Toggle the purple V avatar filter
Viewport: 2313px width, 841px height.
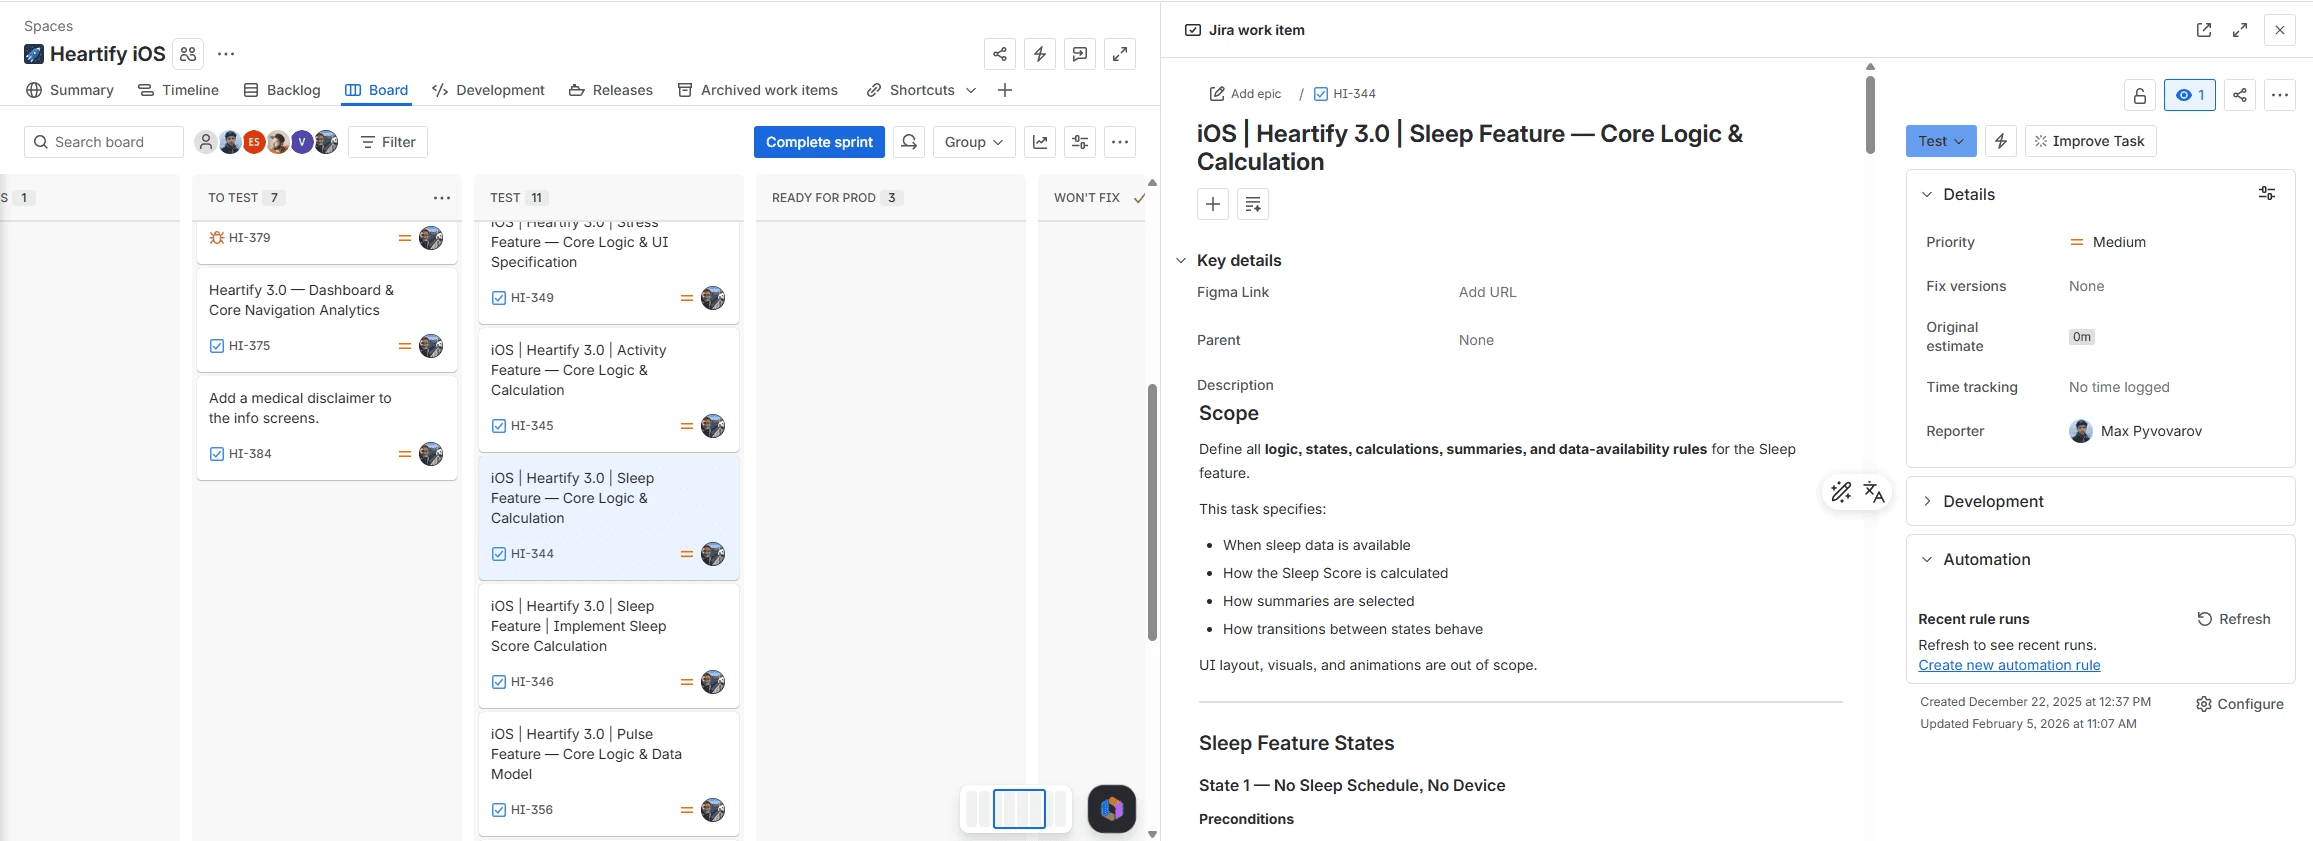[302, 142]
